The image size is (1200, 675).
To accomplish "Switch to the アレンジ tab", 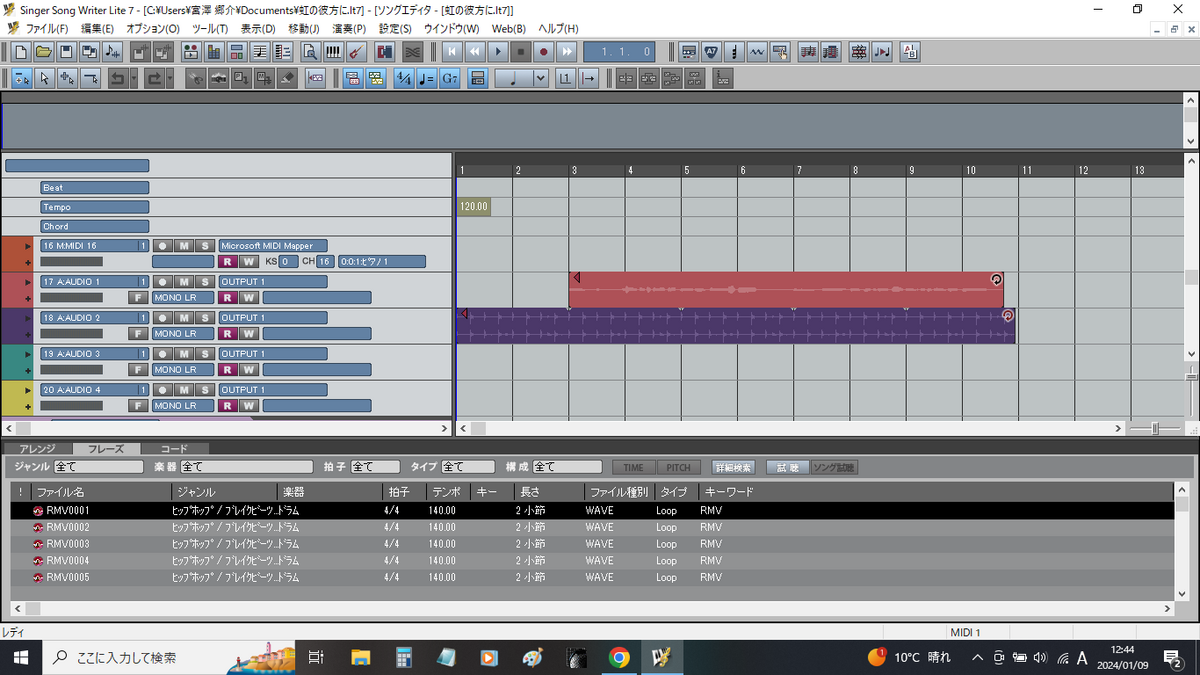I will pyautogui.click(x=37, y=449).
